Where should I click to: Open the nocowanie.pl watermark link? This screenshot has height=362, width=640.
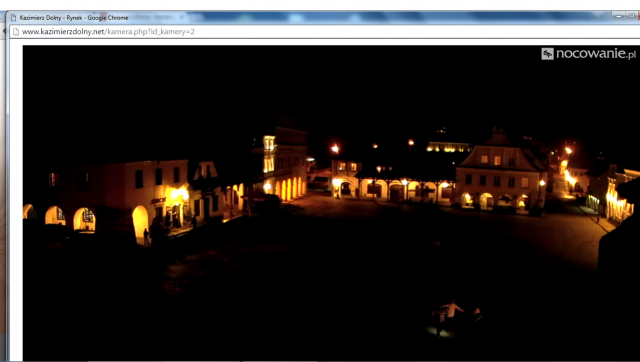tap(589, 53)
